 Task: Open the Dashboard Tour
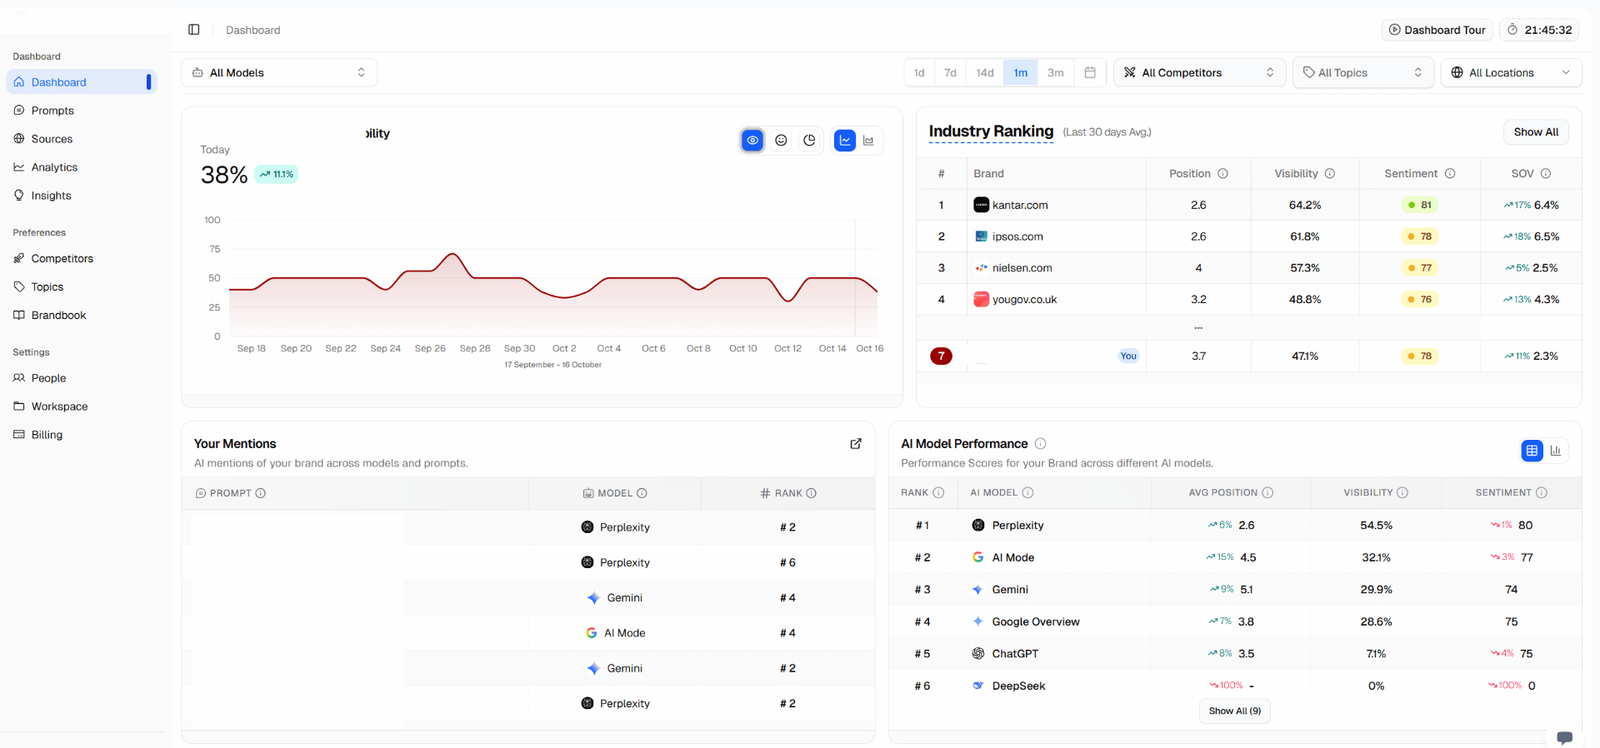[1437, 30]
